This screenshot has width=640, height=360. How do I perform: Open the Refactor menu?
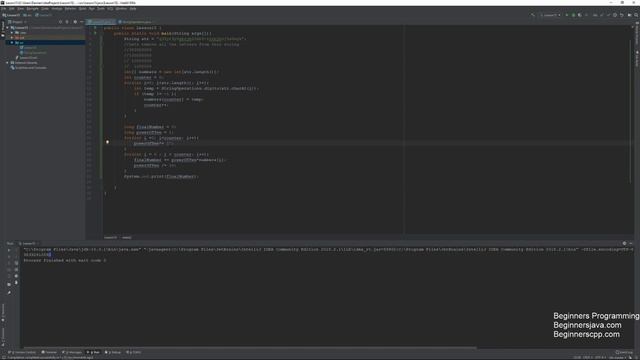pos(70,9)
